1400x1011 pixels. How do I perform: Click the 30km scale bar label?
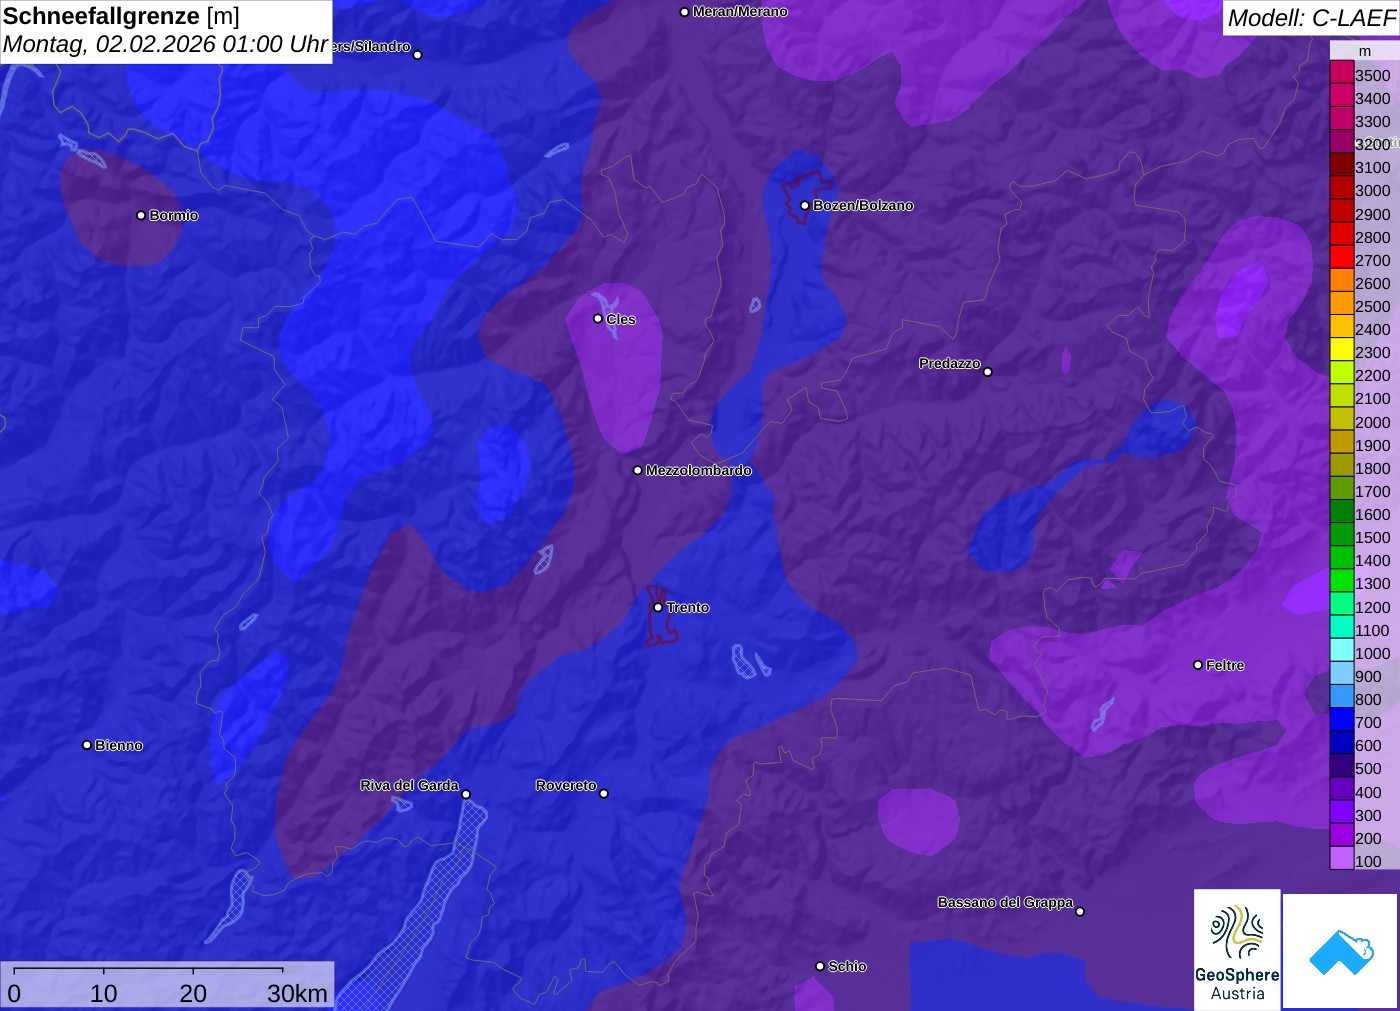click(x=297, y=993)
